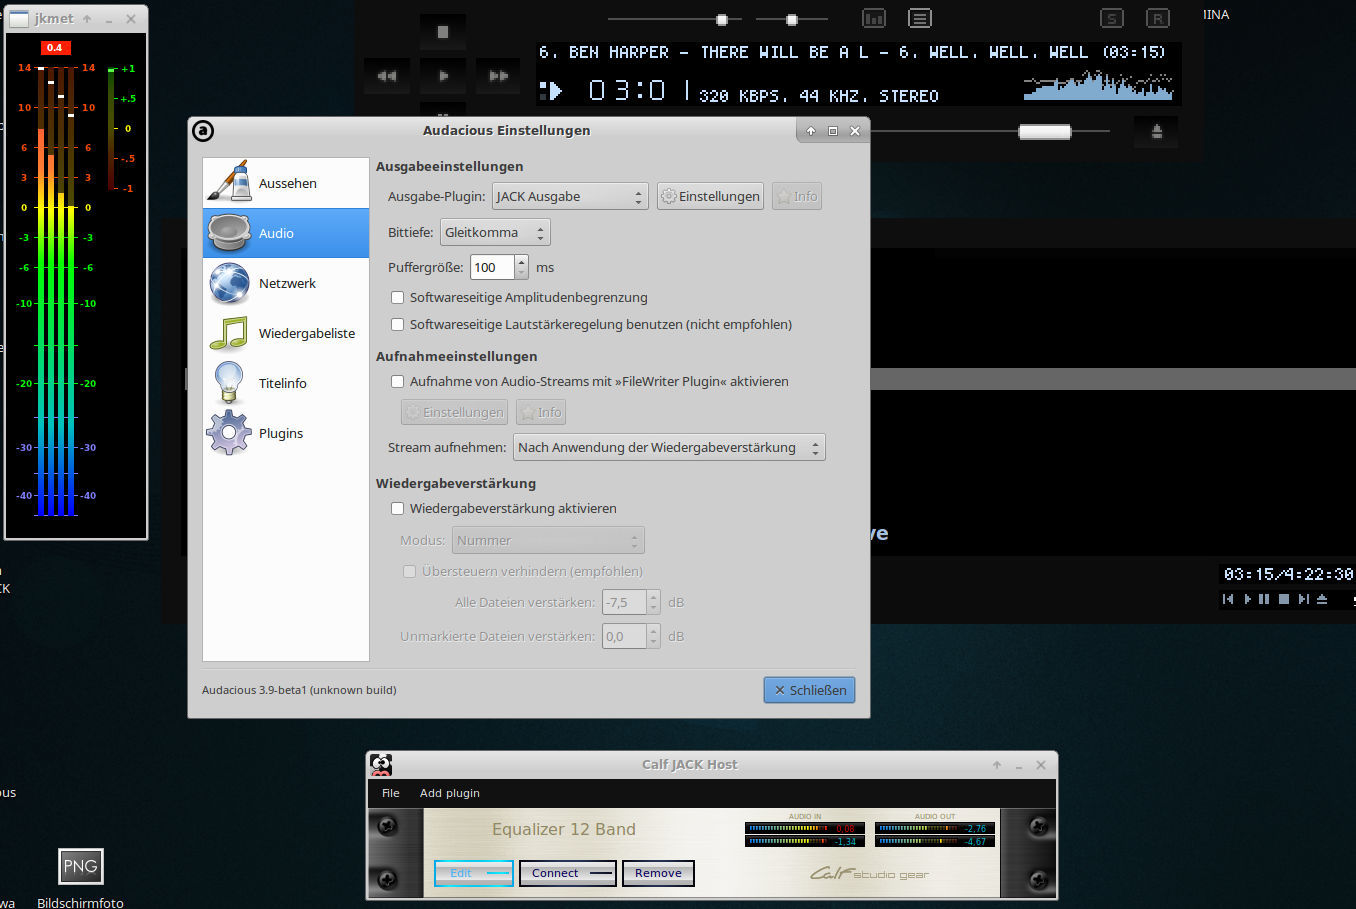Screen dimensions: 1356x909
Task: Click Schließen to close settings
Action: [x=809, y=690]
